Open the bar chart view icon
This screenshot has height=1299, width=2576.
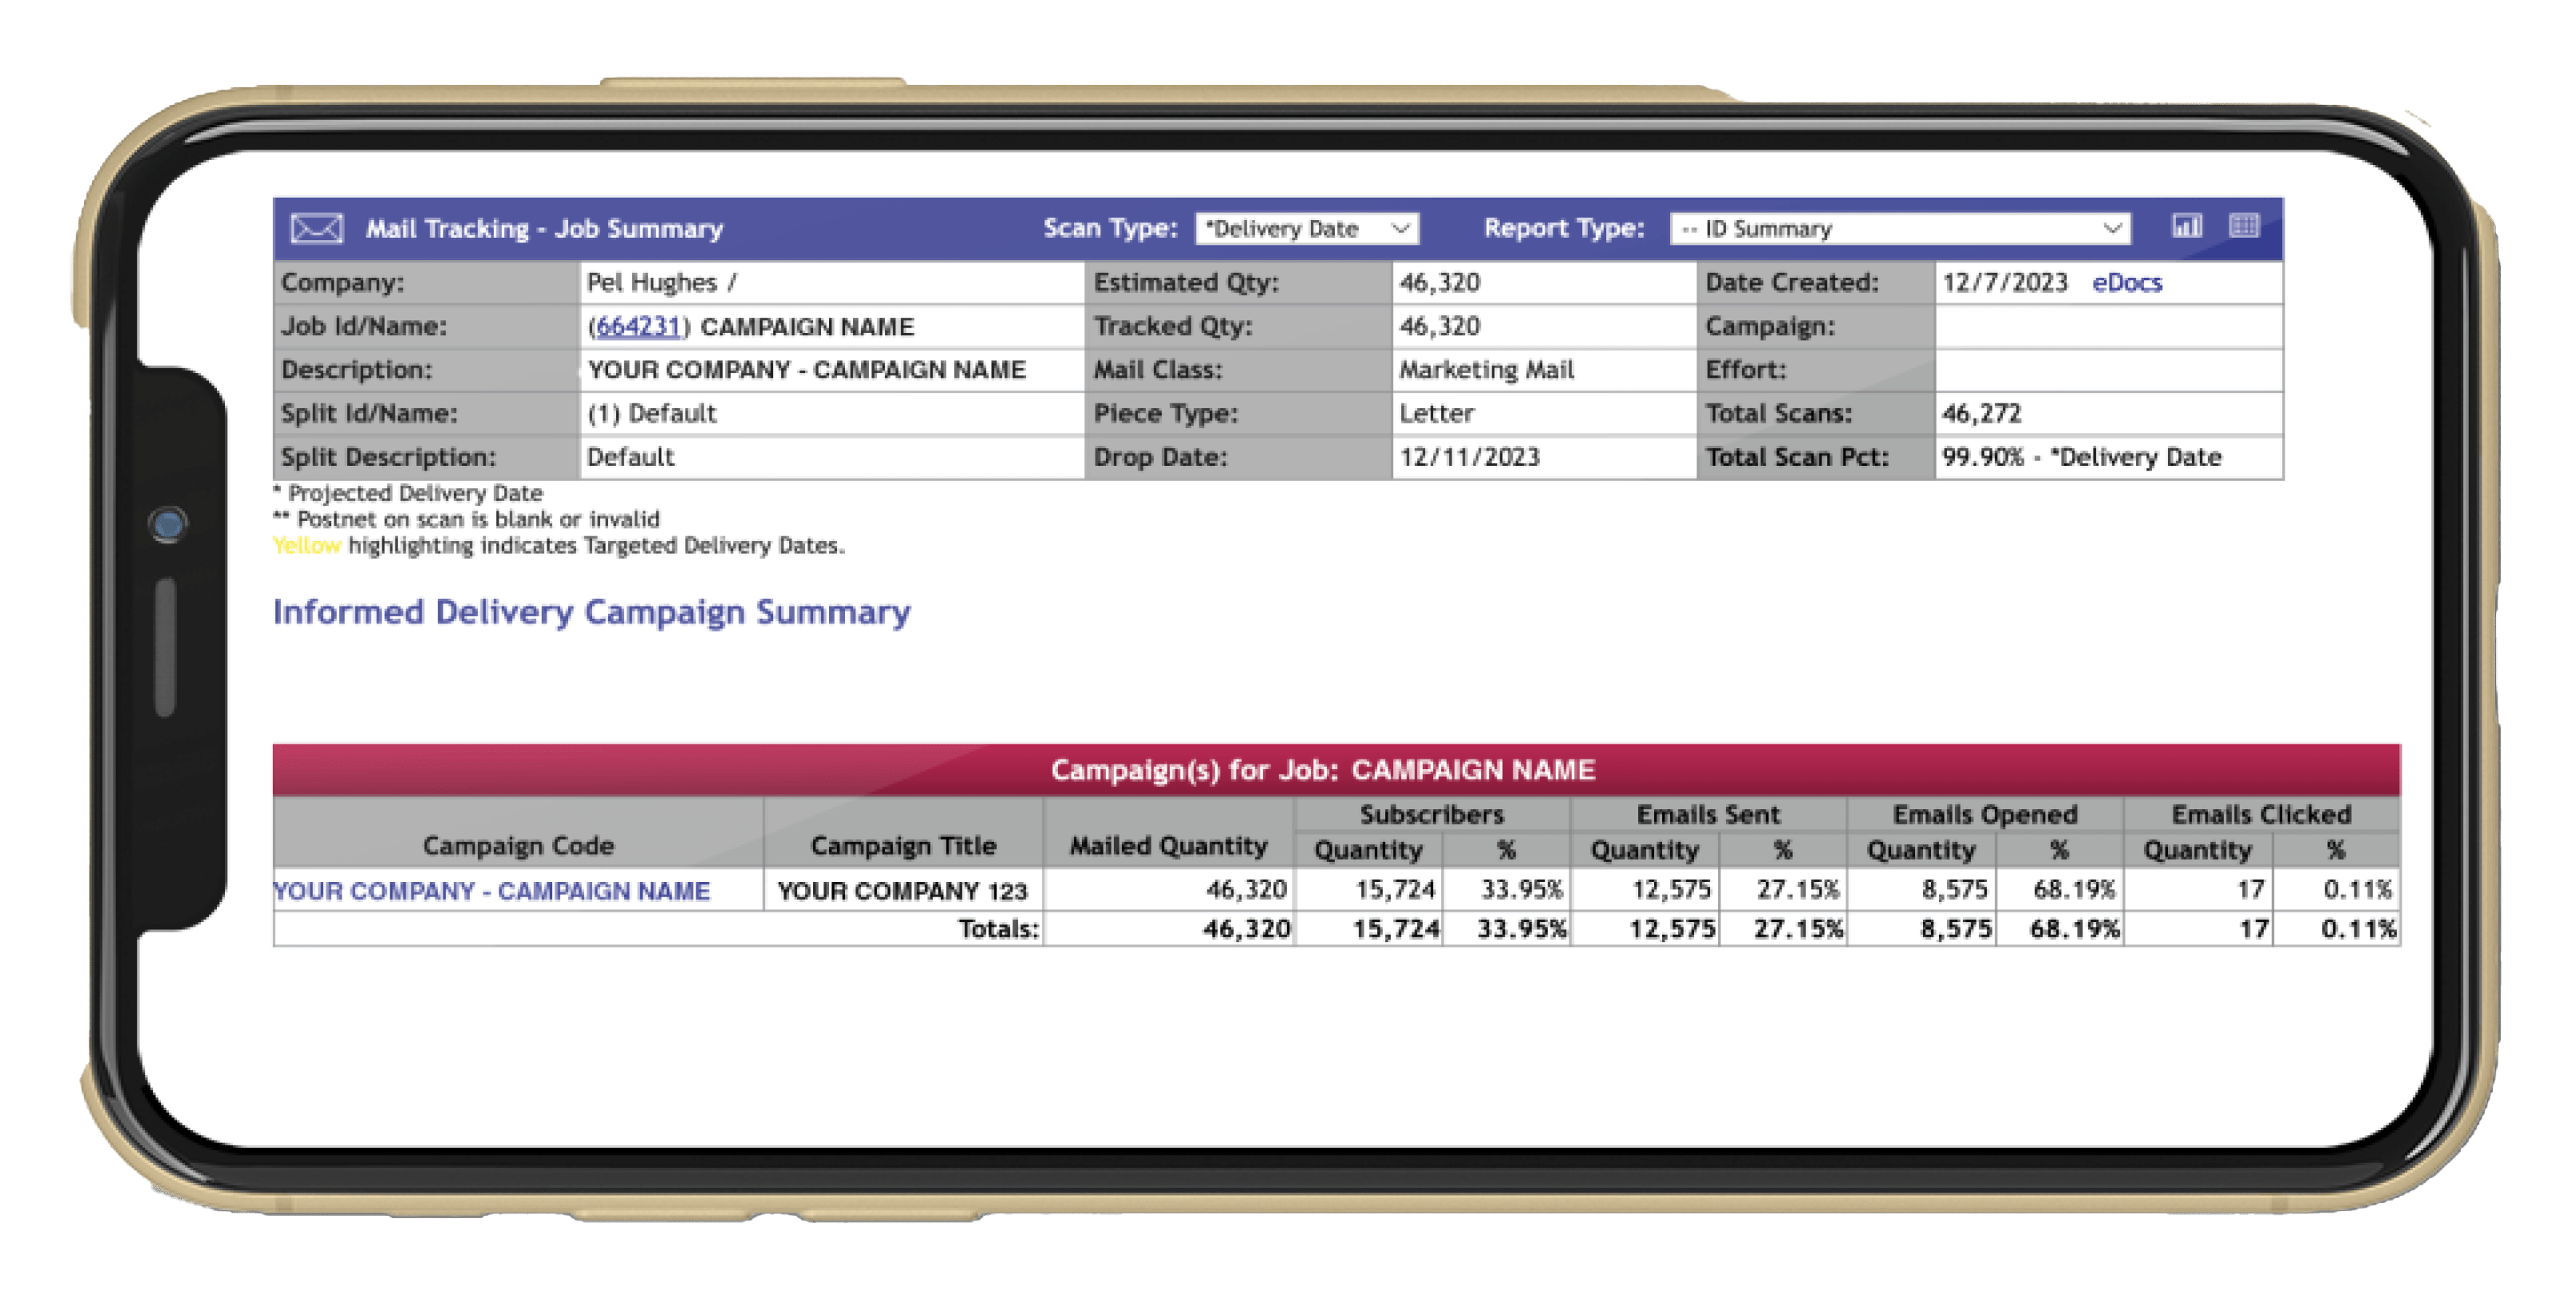pyautogui.click(x=2186, y=227)
